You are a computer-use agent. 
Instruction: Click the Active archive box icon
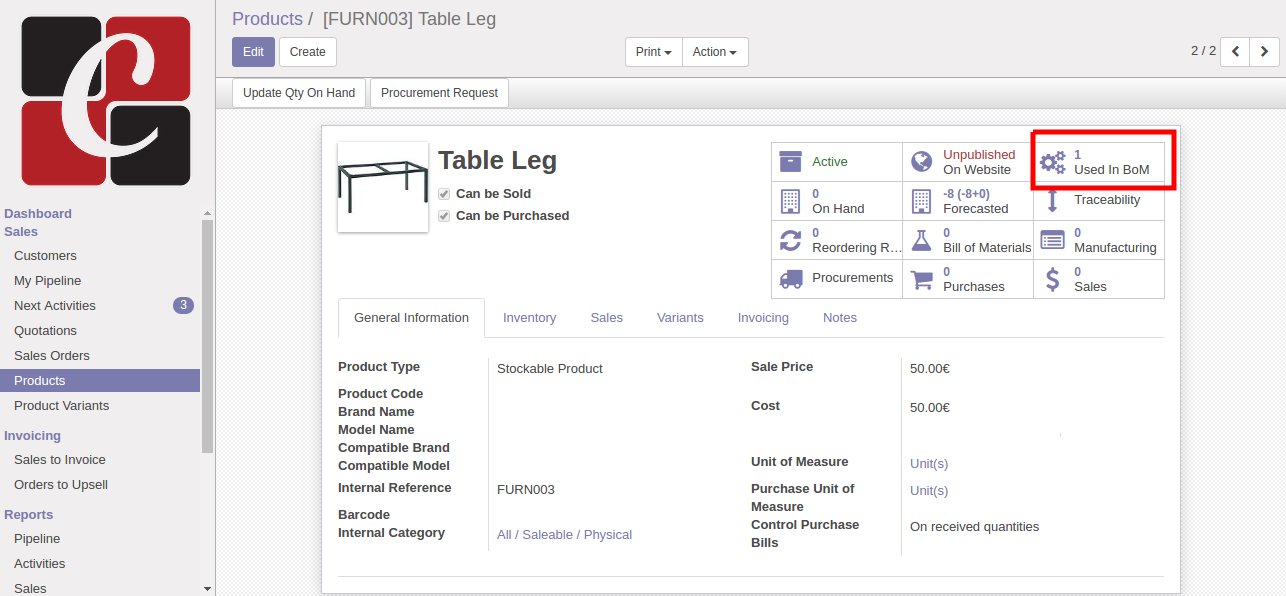pos(791,162)
